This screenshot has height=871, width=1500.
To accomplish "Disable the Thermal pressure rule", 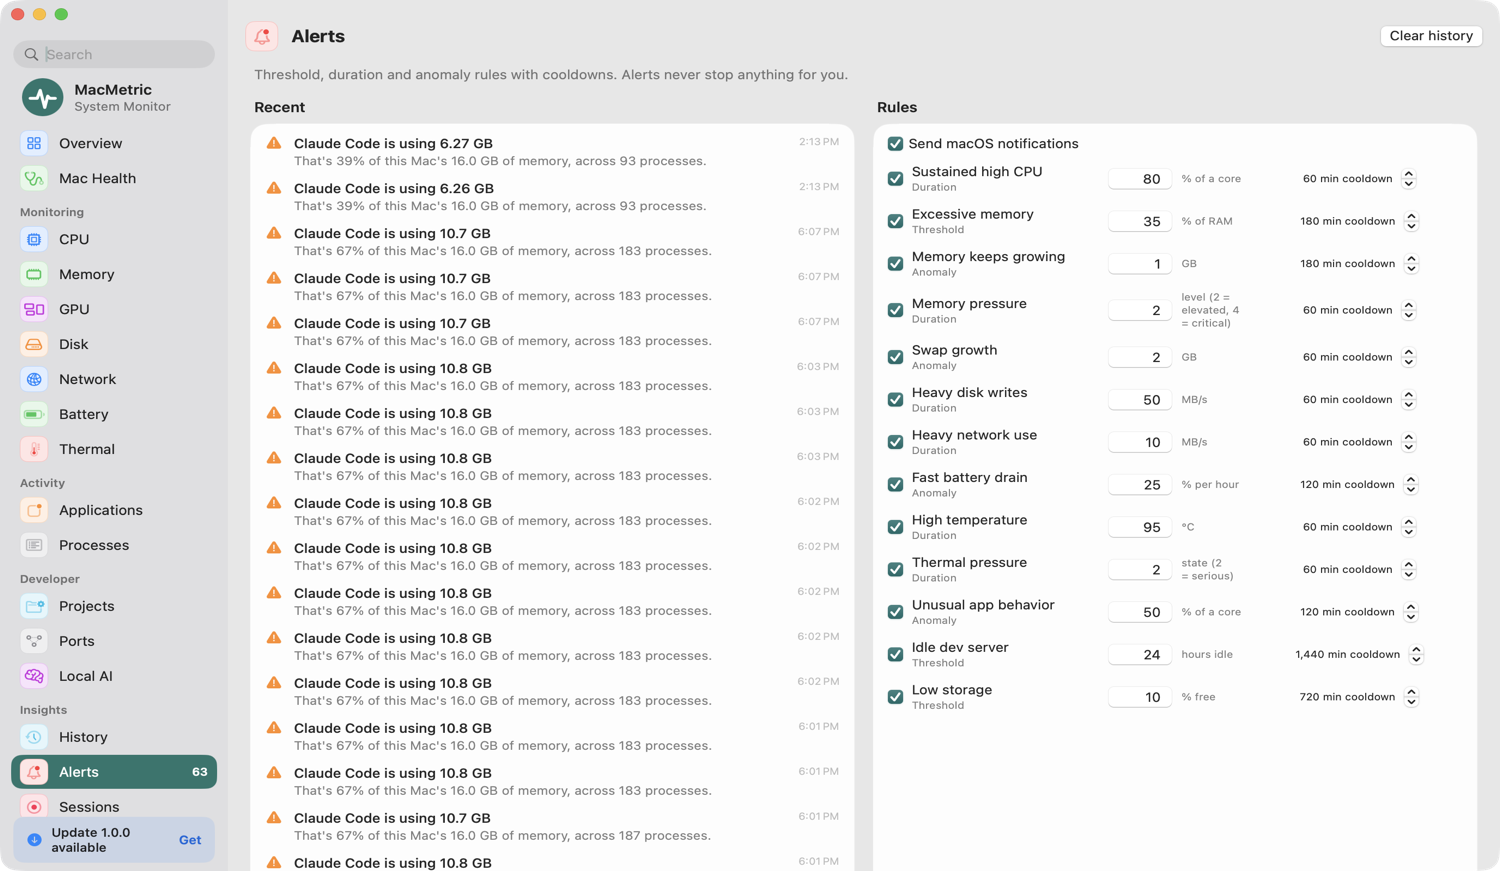I will [895, 569].
